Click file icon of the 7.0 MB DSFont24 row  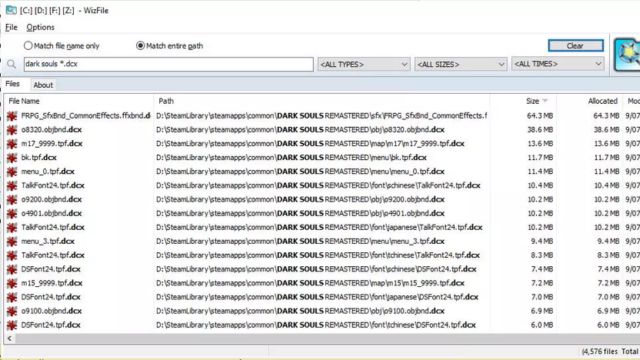[12, 297]
